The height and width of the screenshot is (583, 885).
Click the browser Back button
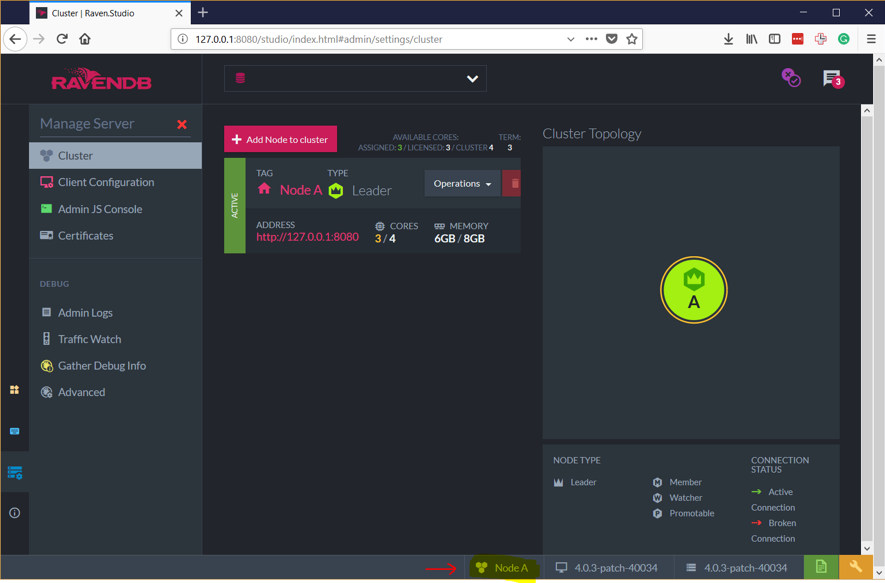tap(15, 39)
